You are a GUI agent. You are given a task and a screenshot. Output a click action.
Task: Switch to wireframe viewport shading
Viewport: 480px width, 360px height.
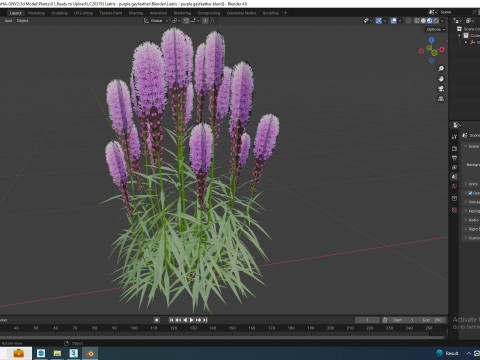tap(417, 21)
